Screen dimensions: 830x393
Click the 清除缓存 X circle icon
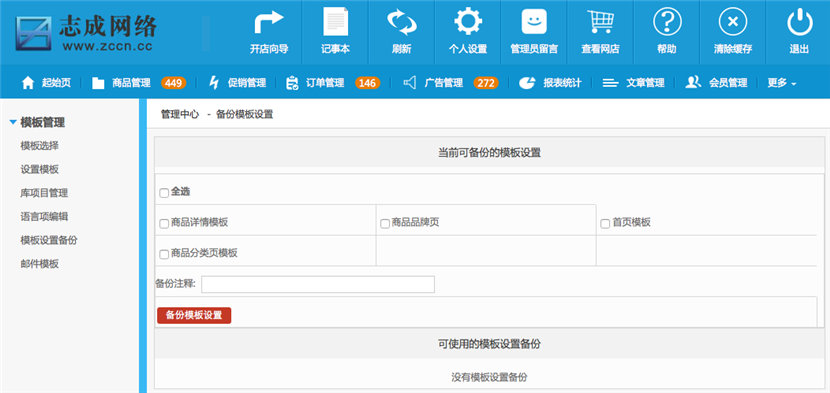click(733, 22)
